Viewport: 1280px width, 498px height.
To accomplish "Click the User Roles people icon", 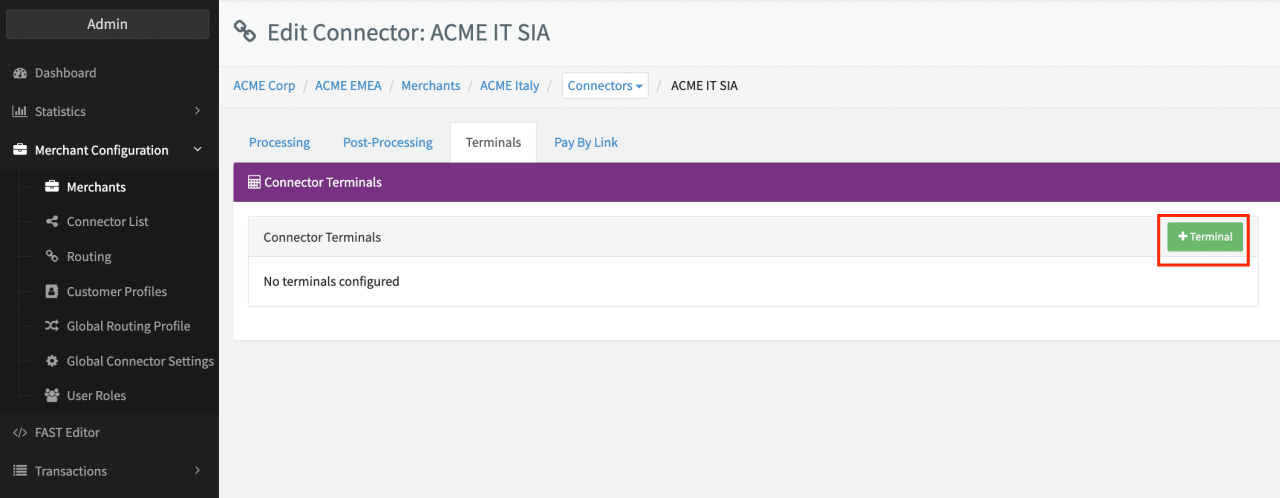I will click(52, 396).
